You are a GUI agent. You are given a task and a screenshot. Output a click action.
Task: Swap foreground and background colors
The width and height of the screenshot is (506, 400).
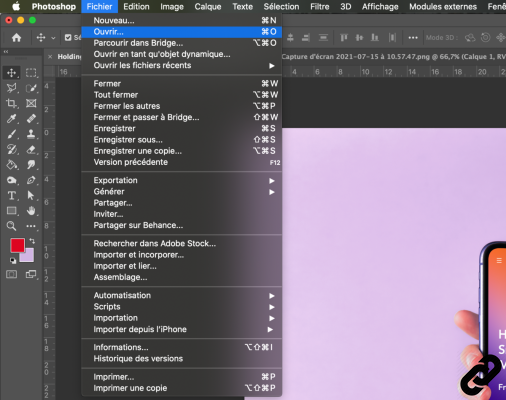click(32, 241)
